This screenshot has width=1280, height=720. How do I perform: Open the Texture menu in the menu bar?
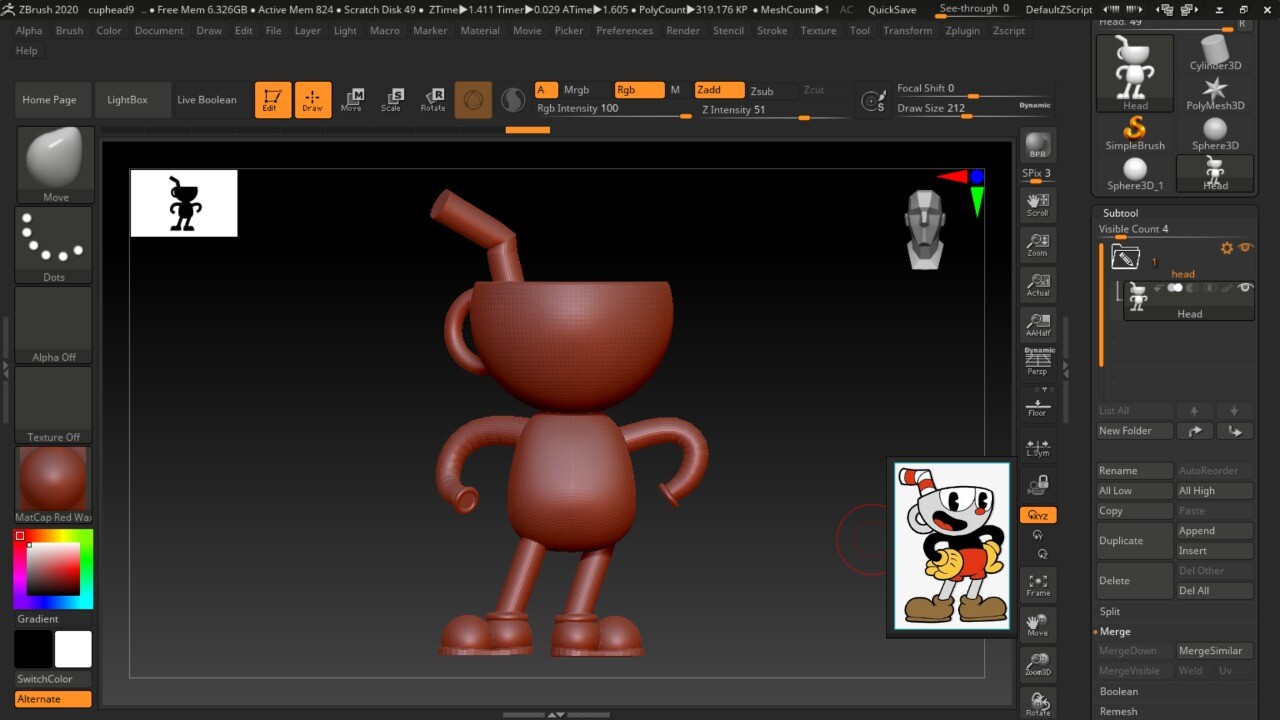click(818, 31)
